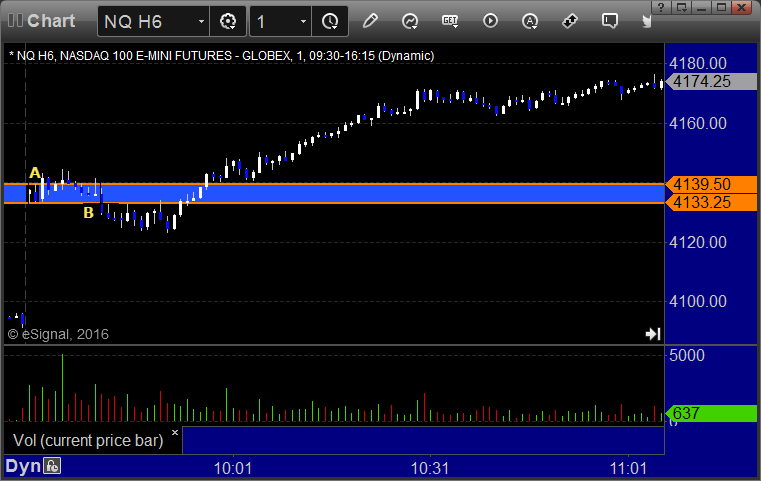Click the 11:01 time axis label
The image size is (761, 481).
pos(628,468)
